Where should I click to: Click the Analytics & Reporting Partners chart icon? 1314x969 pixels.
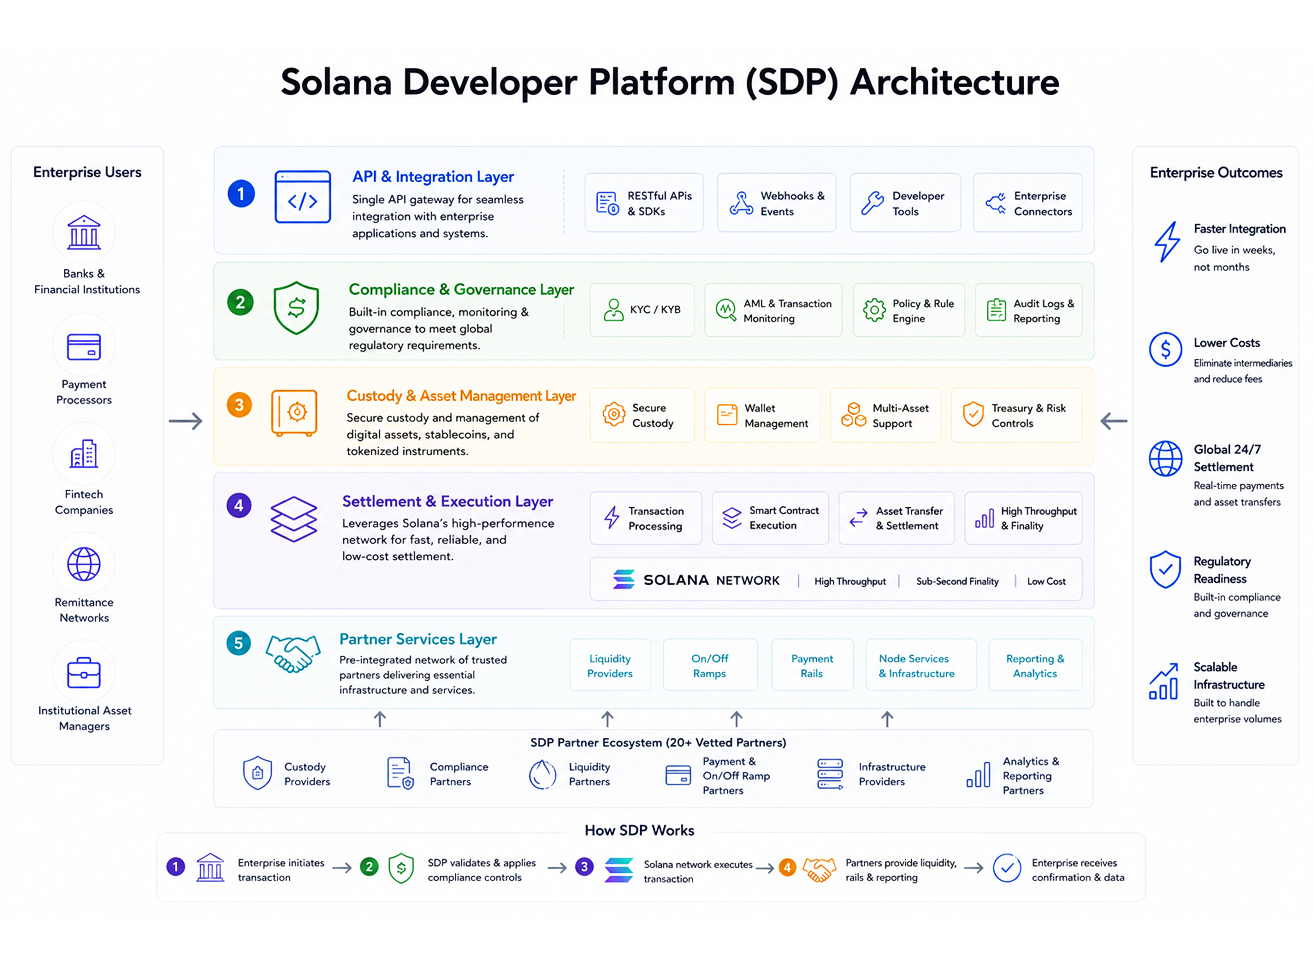point(979,774)
